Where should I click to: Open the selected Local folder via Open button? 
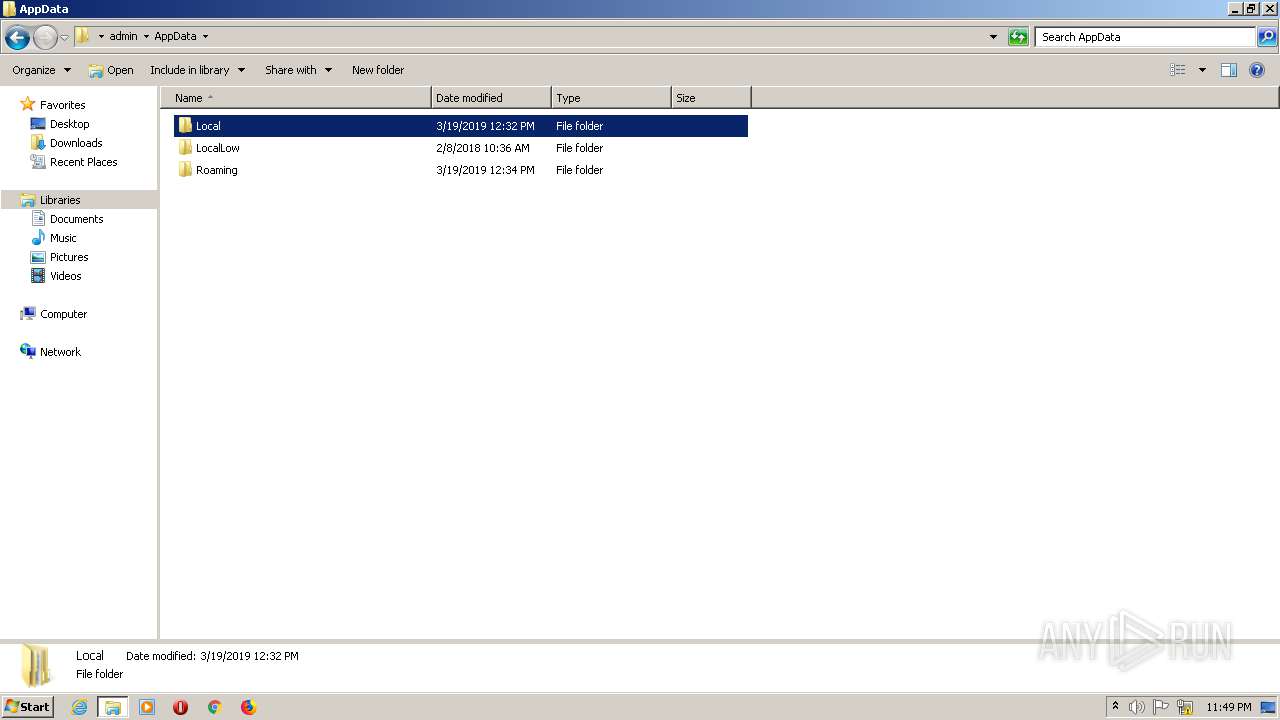111,70
